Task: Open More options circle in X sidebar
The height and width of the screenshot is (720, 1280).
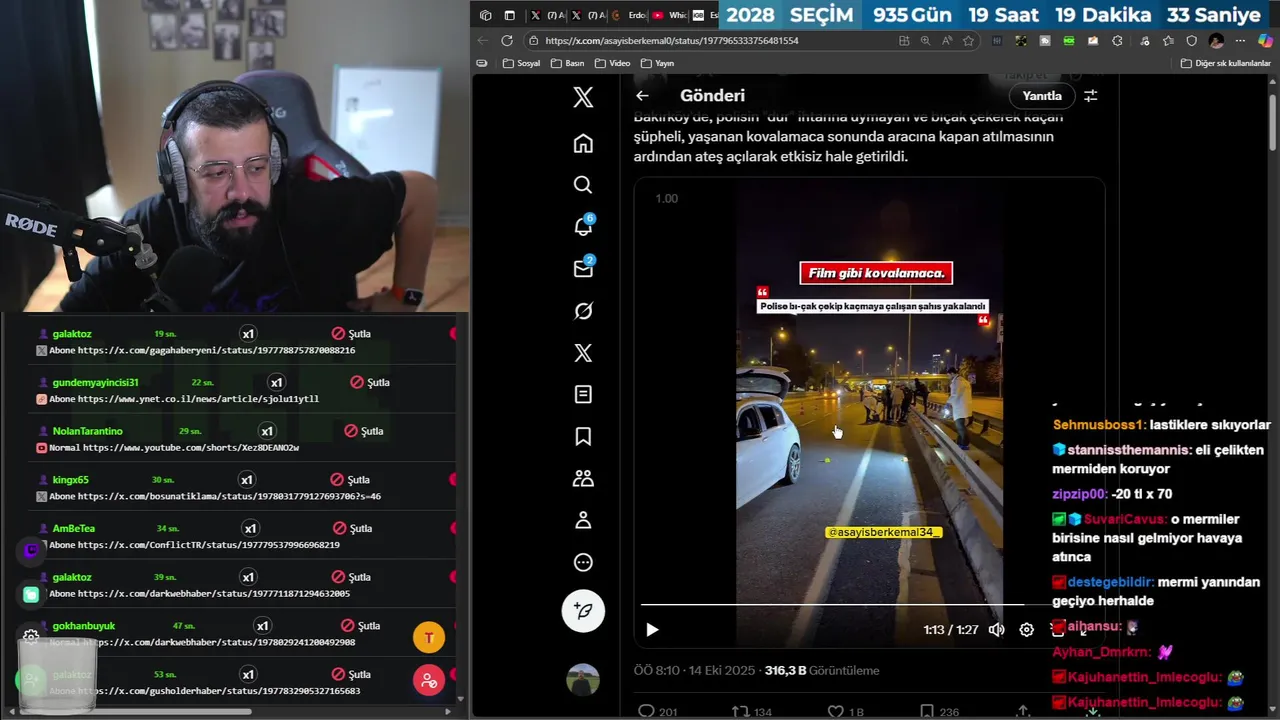Action: pyautogui.click(x=583, y=562)
